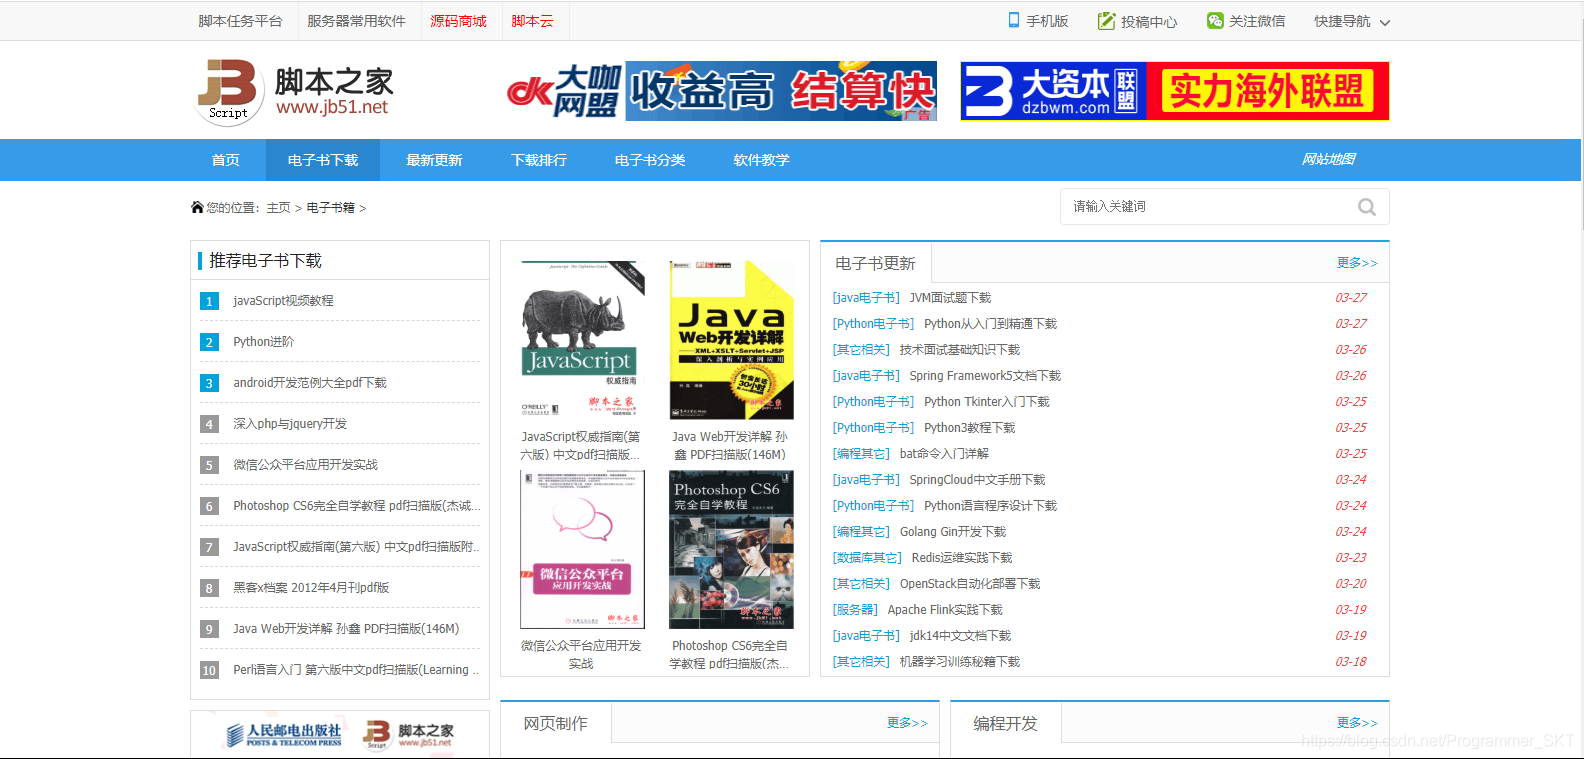Click the 手机版 link text
Viewport: 1584px width, 759px height.
[1047, 21]
